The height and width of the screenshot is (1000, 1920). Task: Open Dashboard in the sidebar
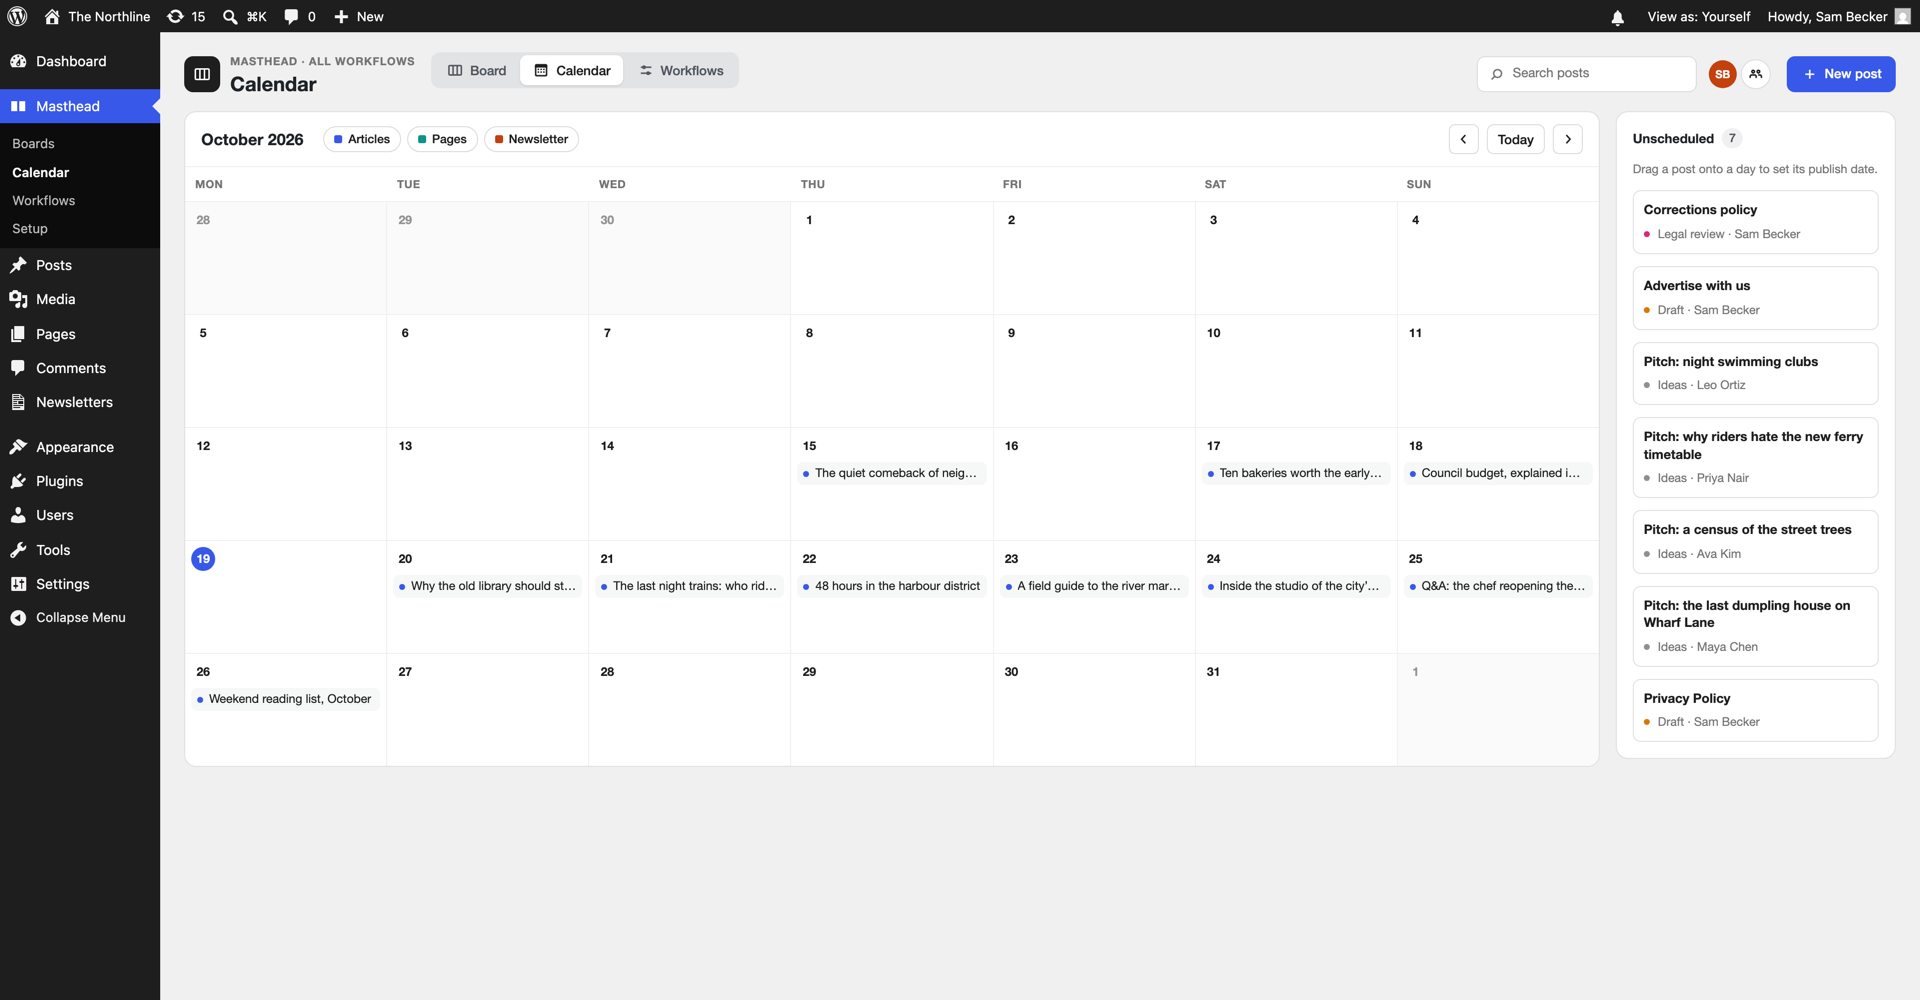80,61
